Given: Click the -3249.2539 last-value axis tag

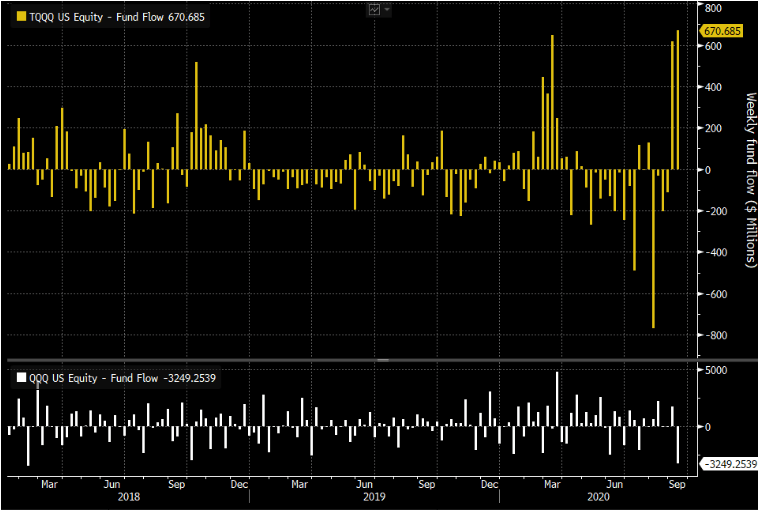Looking at the screenshot, I should pos(729,464).
